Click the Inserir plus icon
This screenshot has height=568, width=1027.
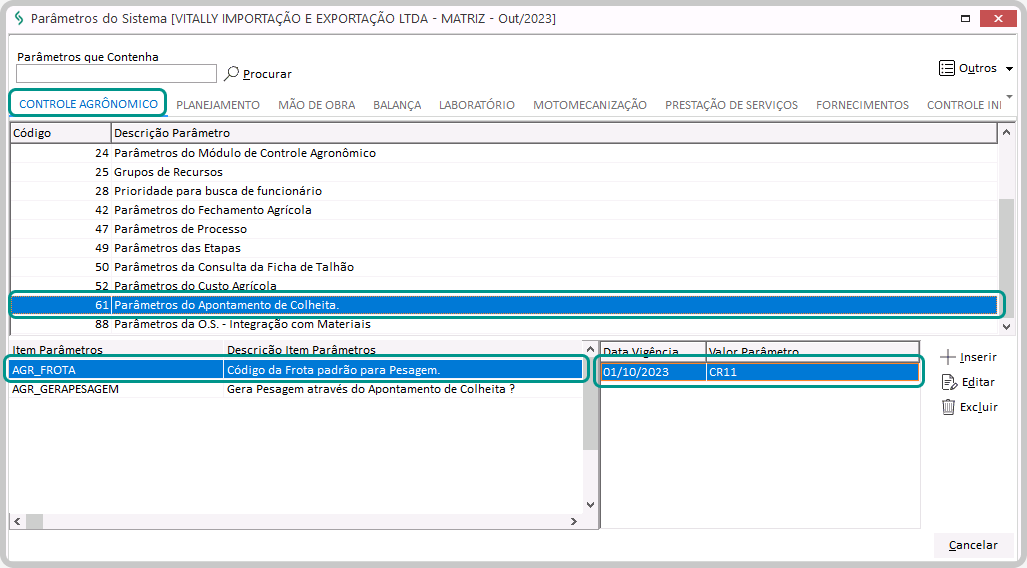pos(948,357)
